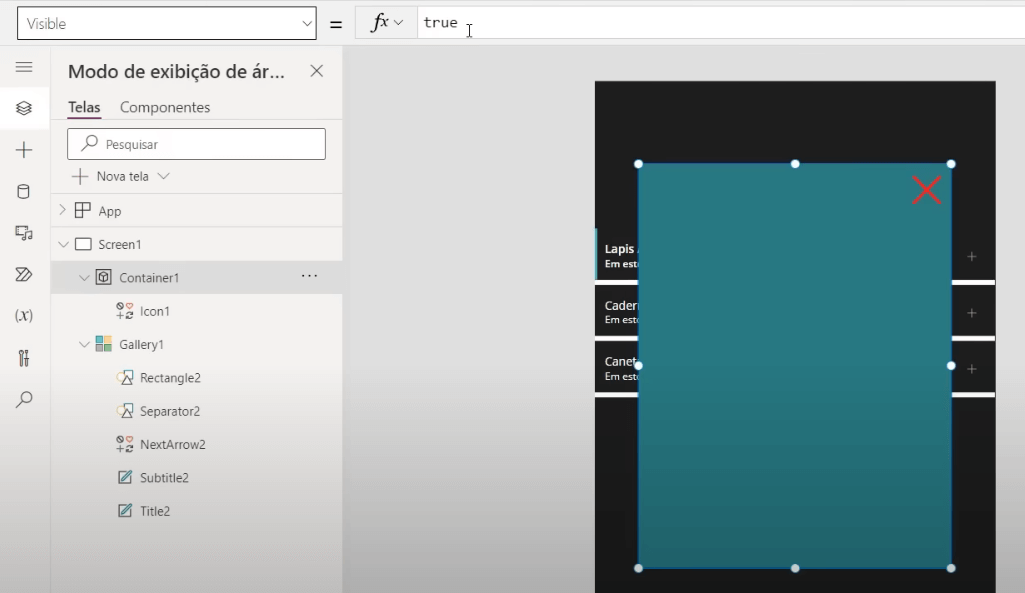
Task: Click inside the Pesquisar search field
Action: click(x=196, y=143)
